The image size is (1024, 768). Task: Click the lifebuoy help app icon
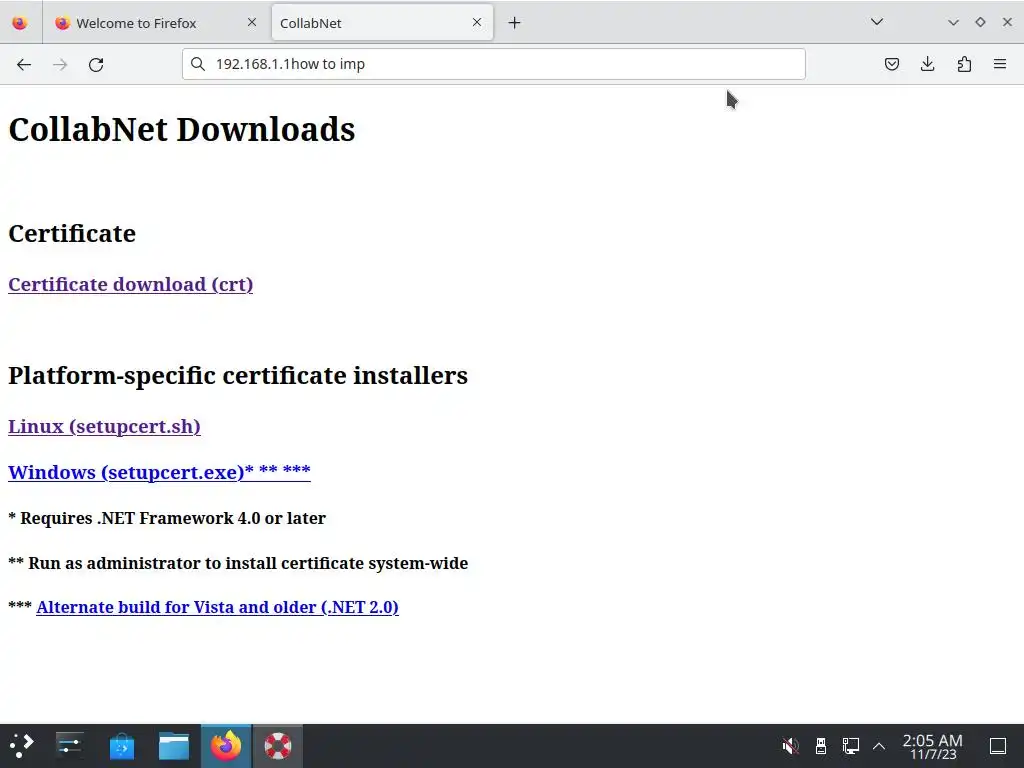[278, 746]
